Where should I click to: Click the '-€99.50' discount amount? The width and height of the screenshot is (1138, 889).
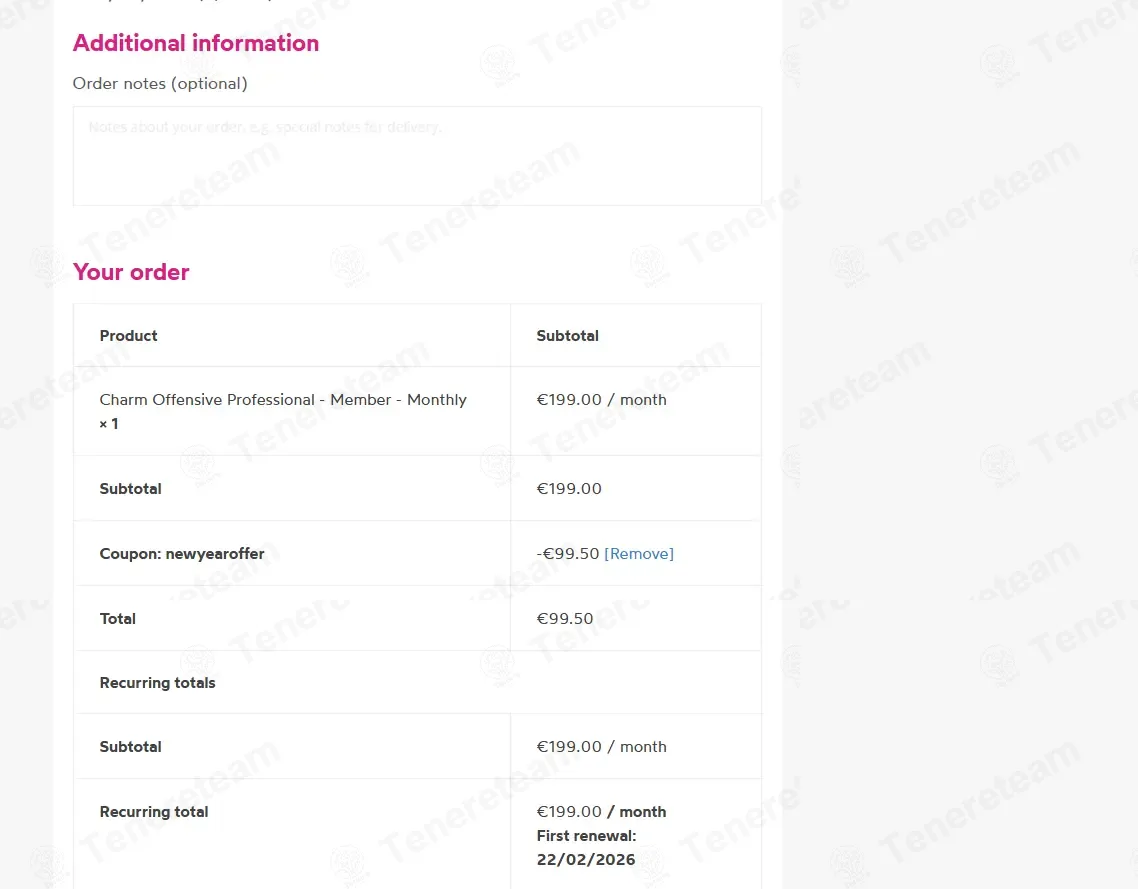point(568,554)
